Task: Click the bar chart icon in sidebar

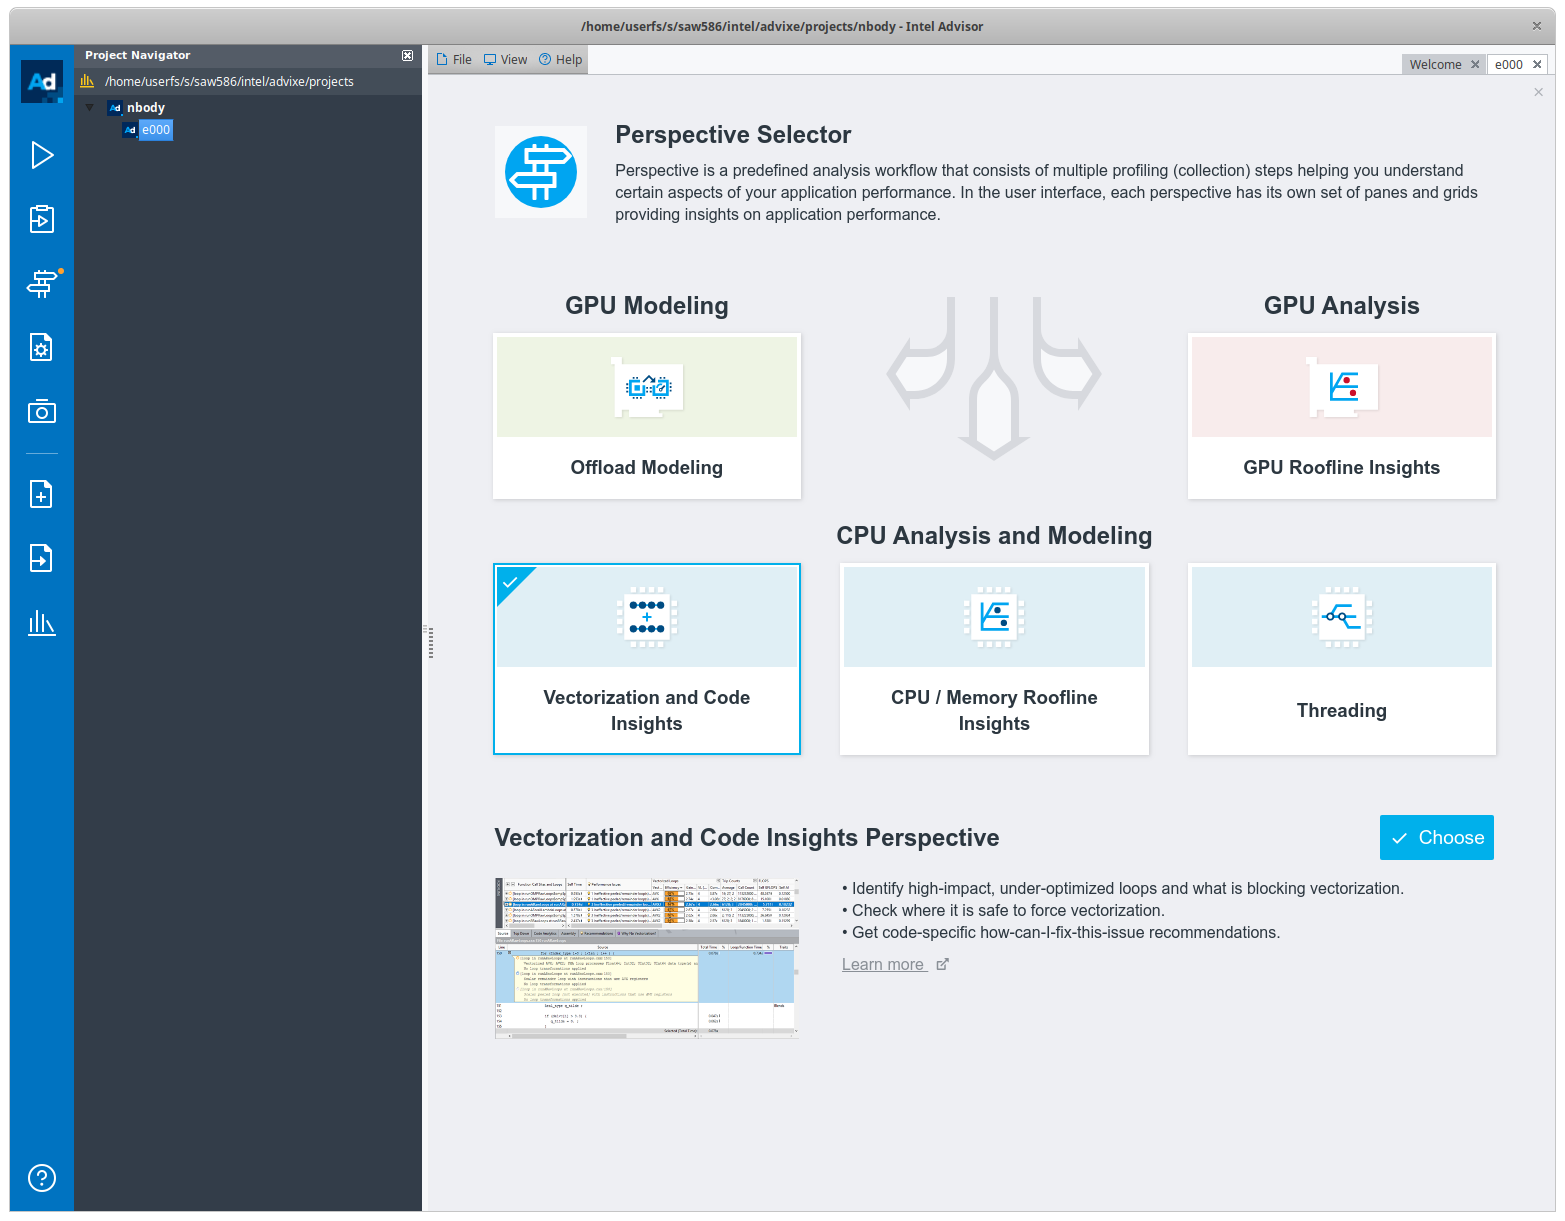Action: pyautogui.click(x=42, y=623)
